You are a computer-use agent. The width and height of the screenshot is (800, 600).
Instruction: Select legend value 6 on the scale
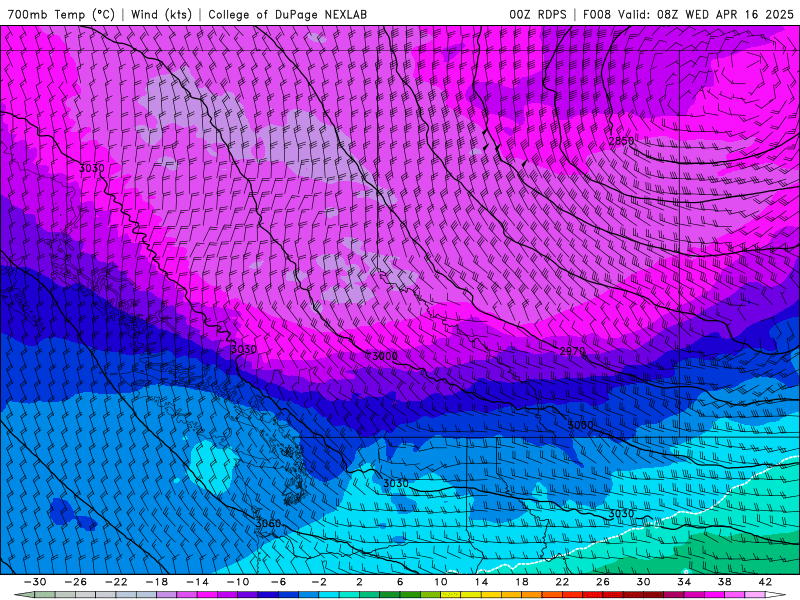(x=400, y=582)
